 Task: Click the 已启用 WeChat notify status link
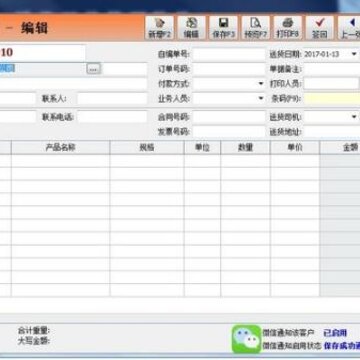tap(335, 333)
